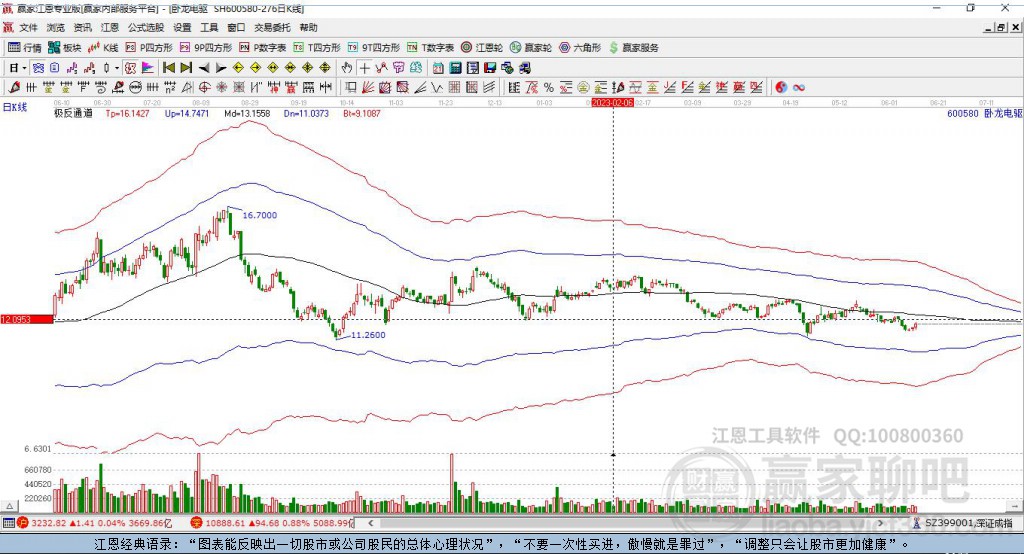Select the candlestick chart style icon

coord(107,68)
